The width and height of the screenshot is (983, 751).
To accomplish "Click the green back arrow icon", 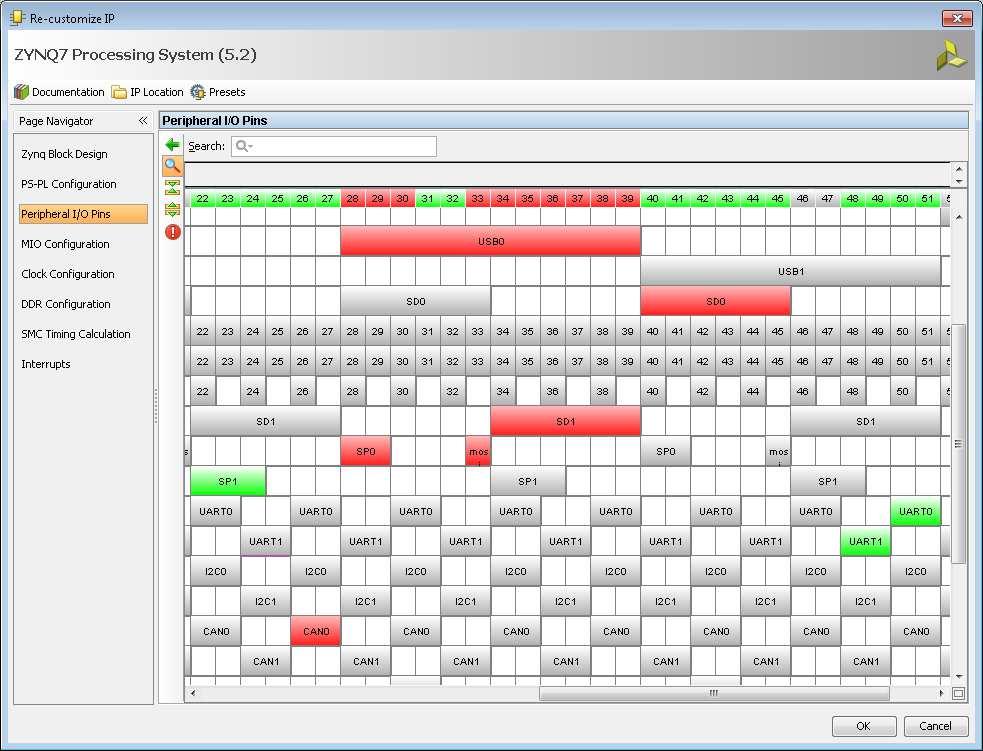I will pos(172,145).
